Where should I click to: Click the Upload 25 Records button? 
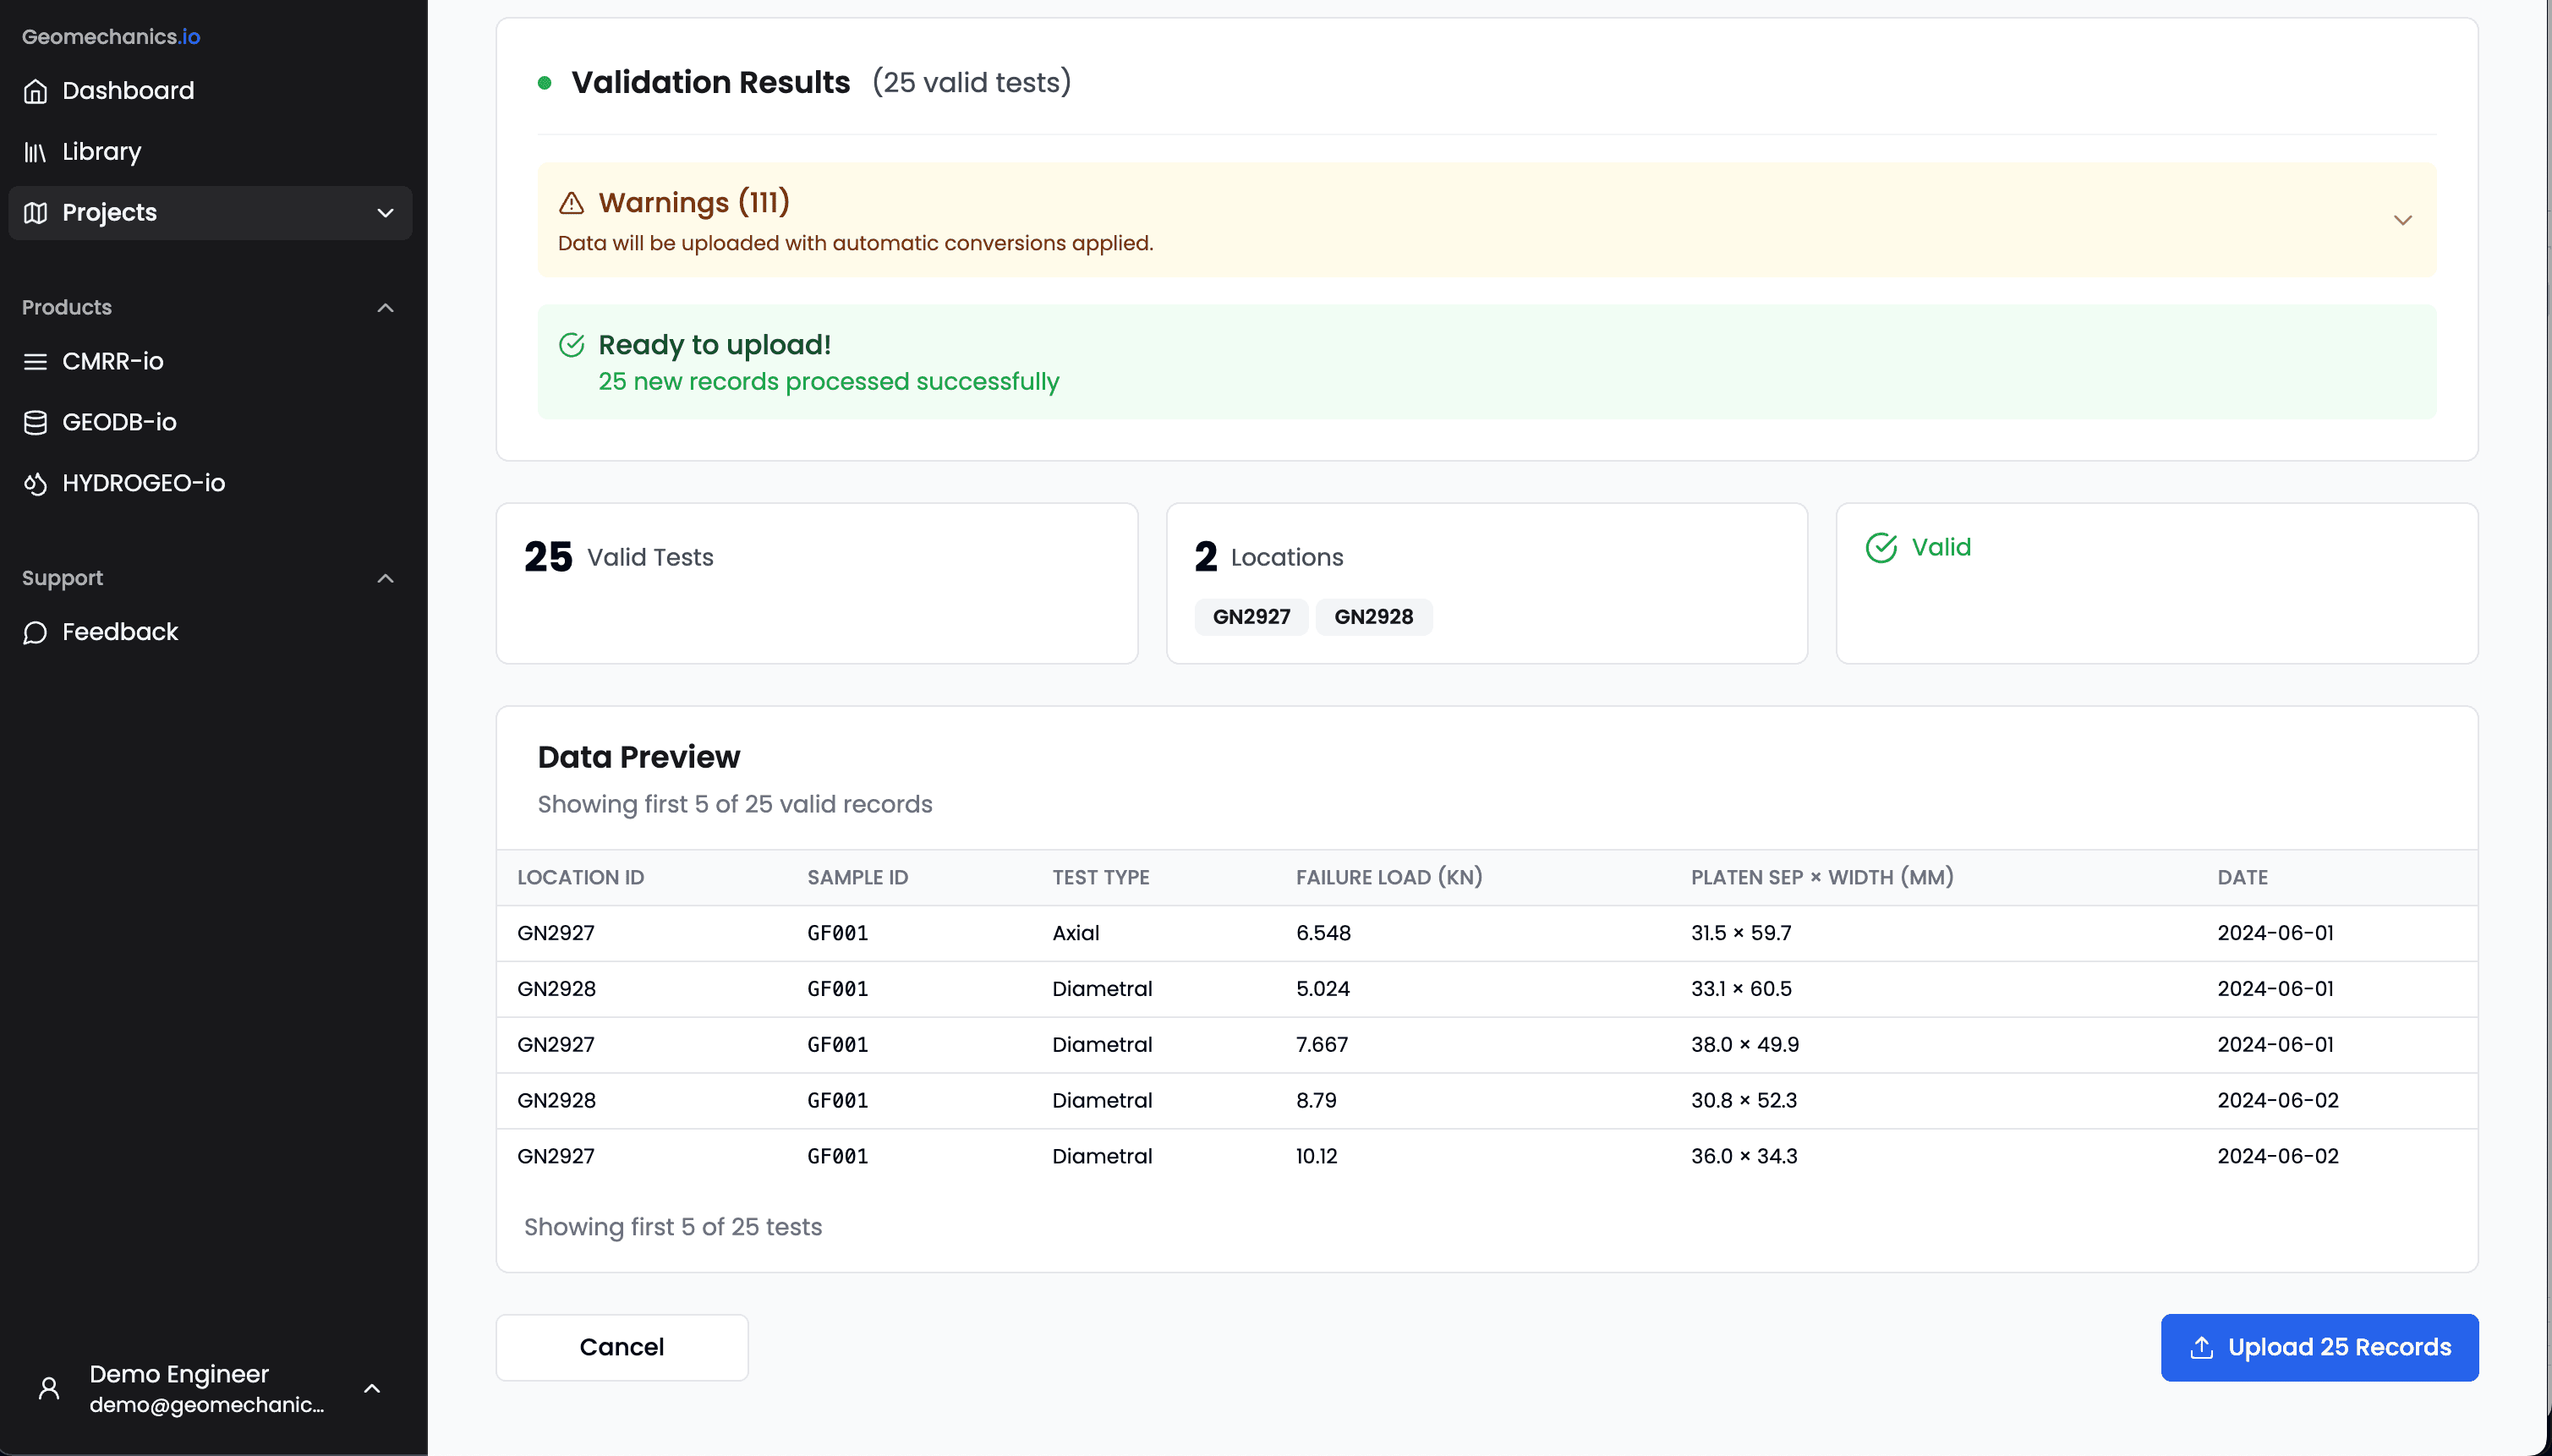[x=2318, y=1347]
